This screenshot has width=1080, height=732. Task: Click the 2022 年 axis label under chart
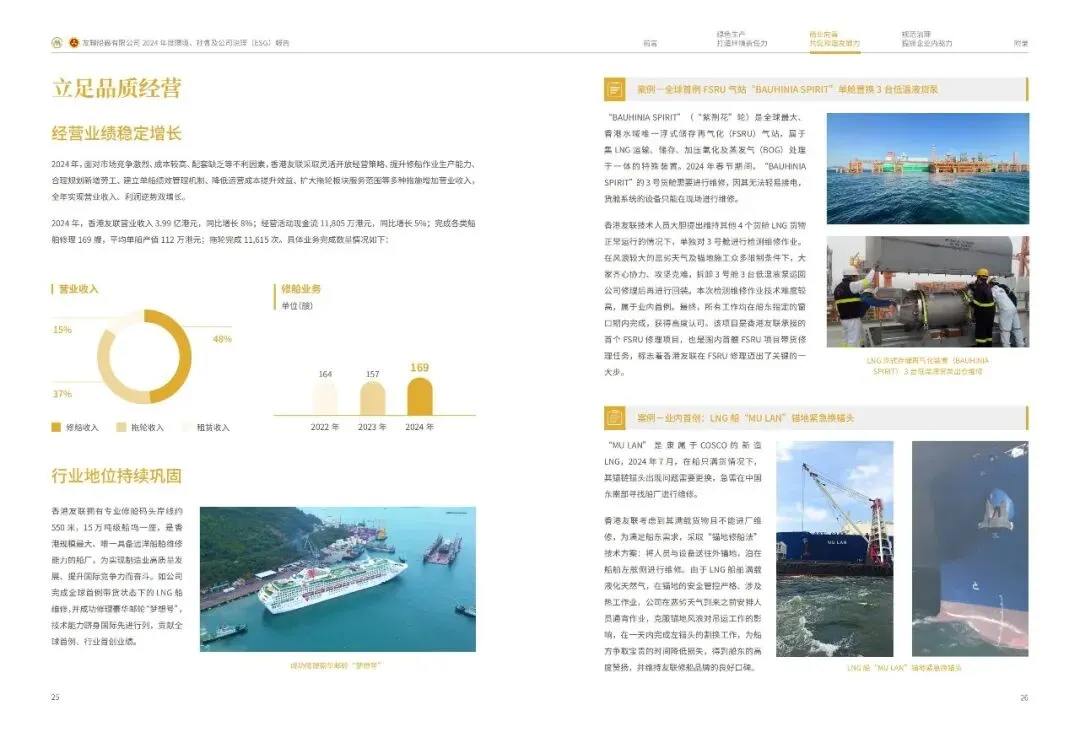coord(325,427)
